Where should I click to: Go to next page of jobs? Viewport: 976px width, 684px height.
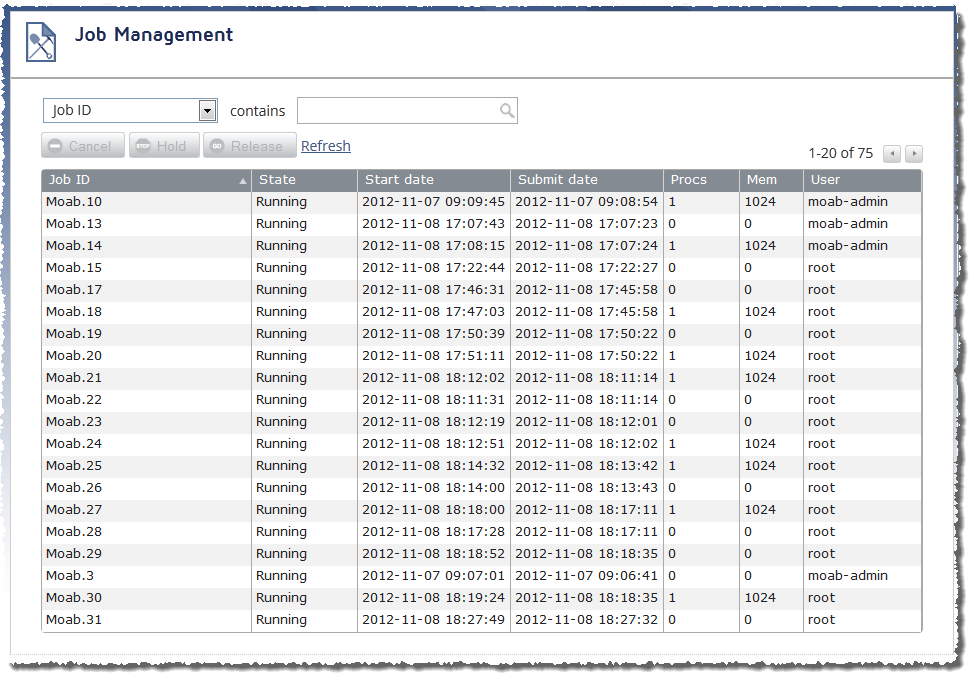(x=914, y=153)
